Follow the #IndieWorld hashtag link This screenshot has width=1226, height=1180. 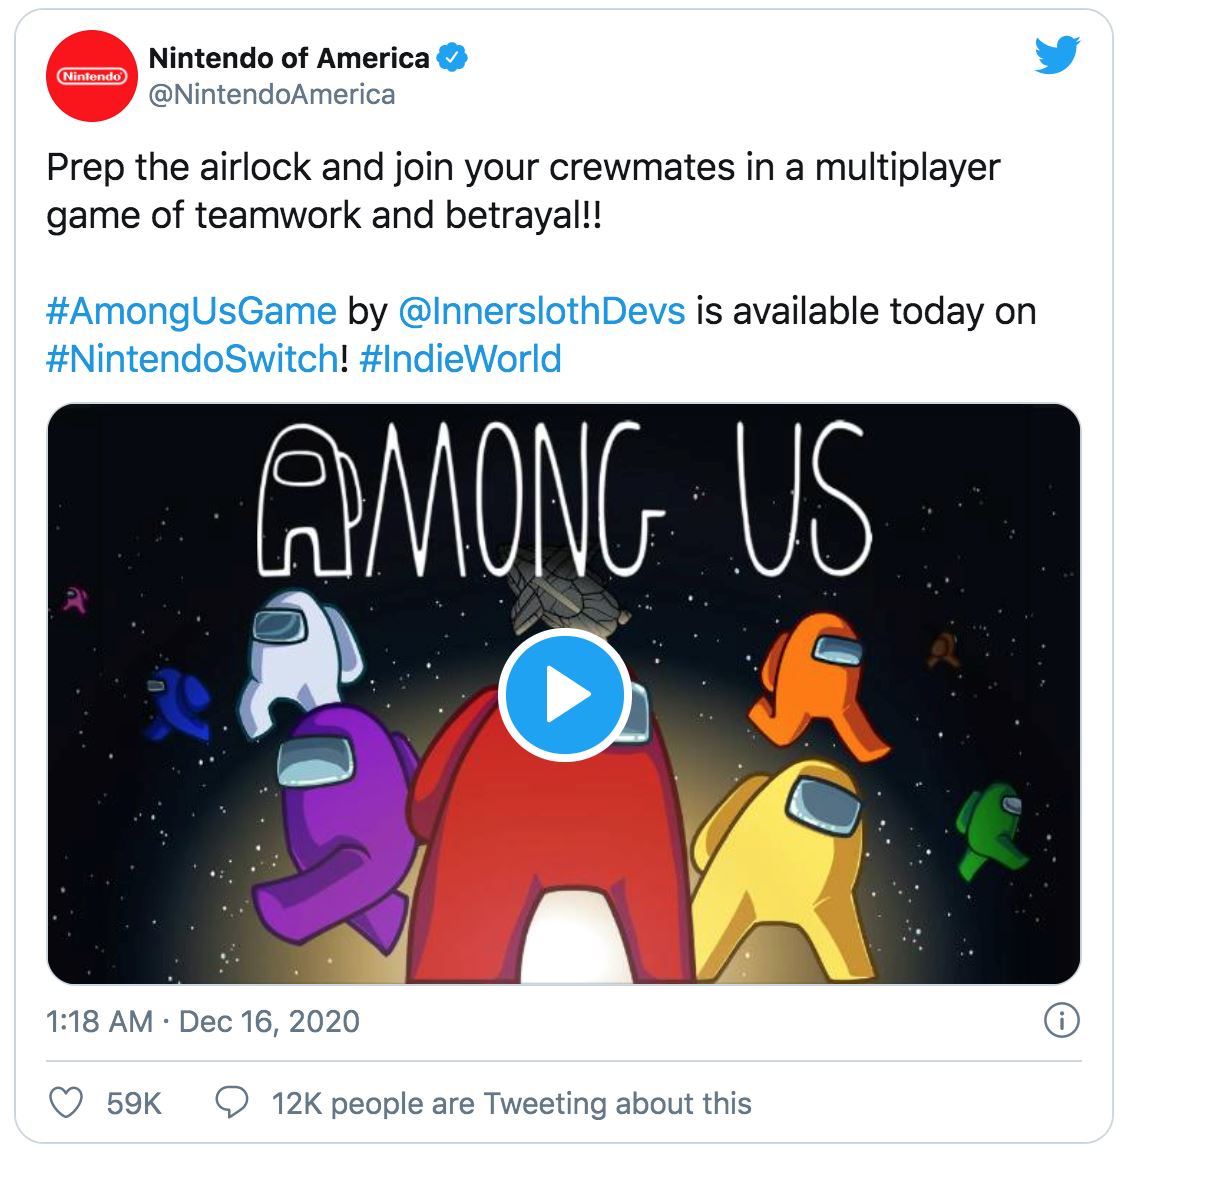coord(460,359)
